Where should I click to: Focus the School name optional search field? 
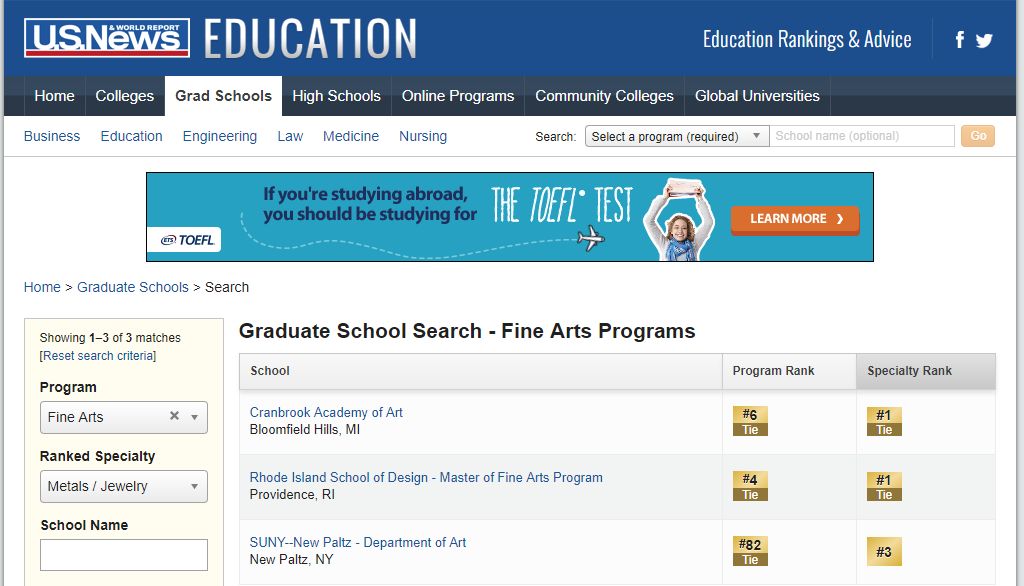pos(861,136)
